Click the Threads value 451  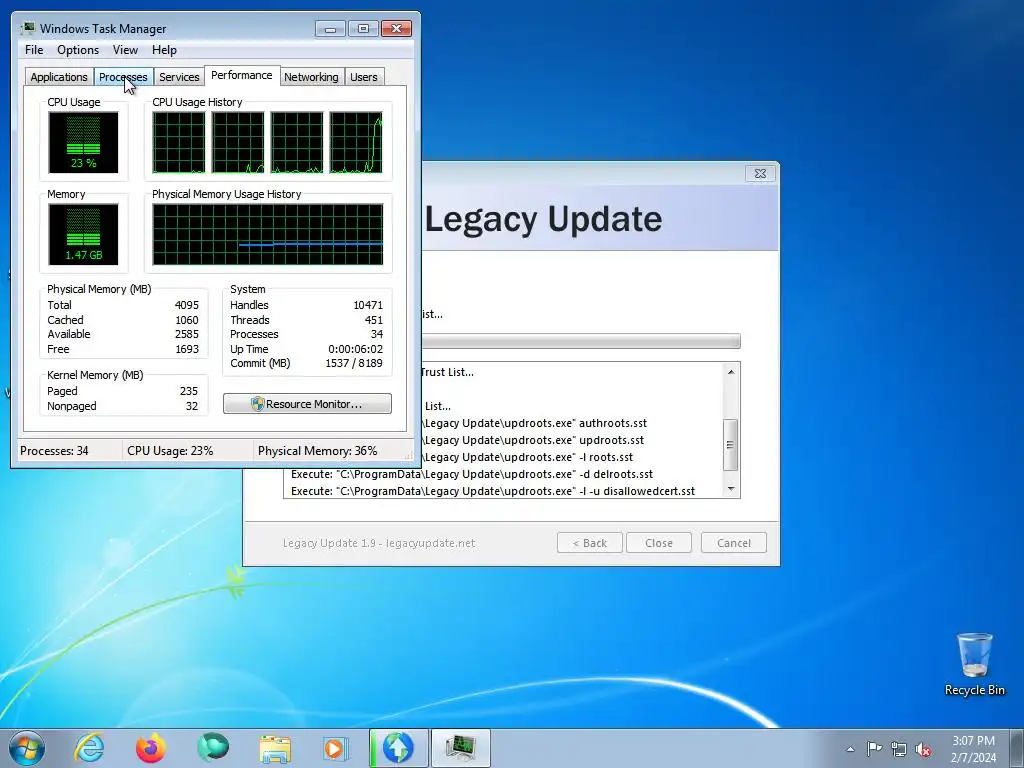(374, 320)
